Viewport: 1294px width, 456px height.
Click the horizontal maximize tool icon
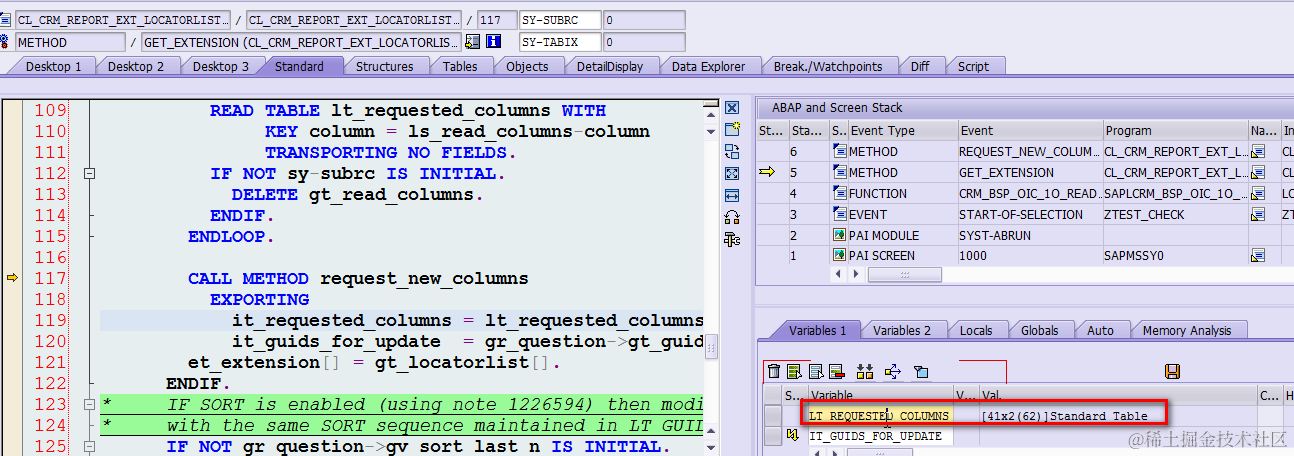732,195
